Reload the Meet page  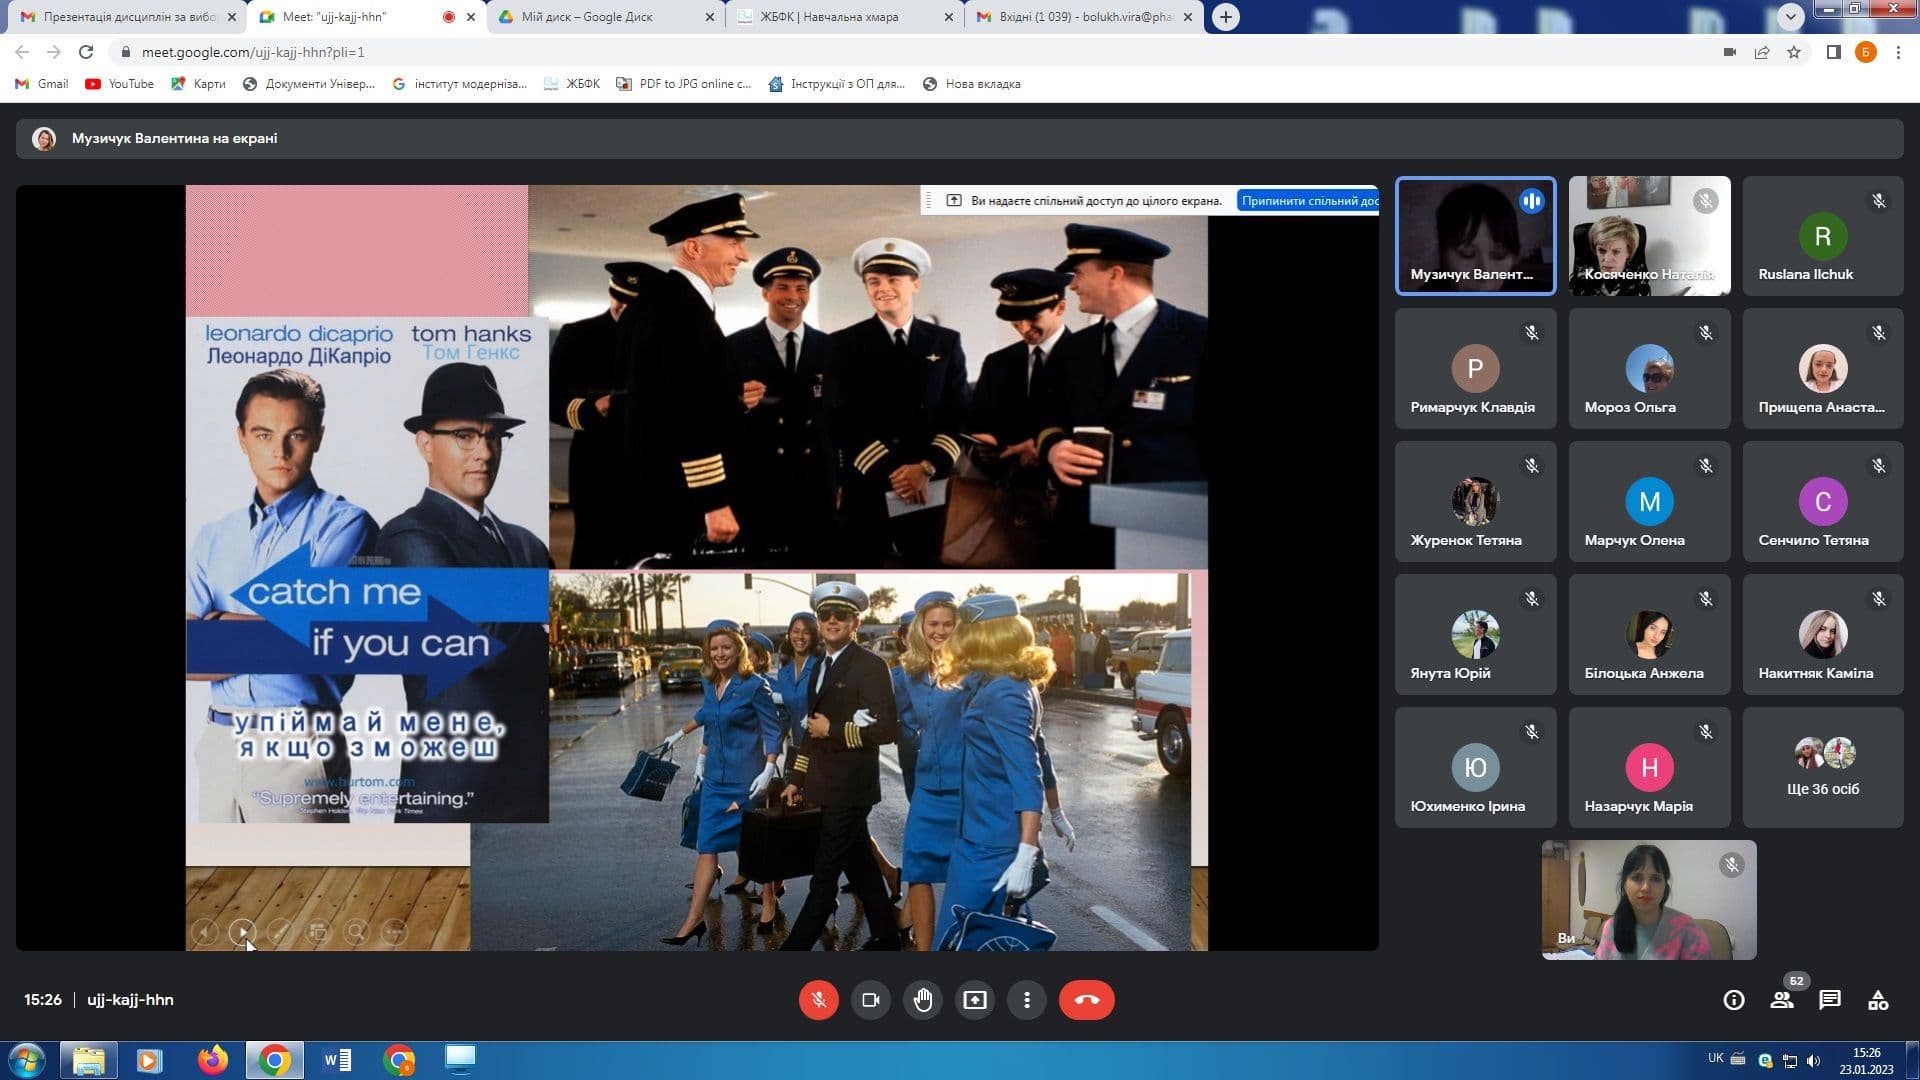tap(86, 52)
